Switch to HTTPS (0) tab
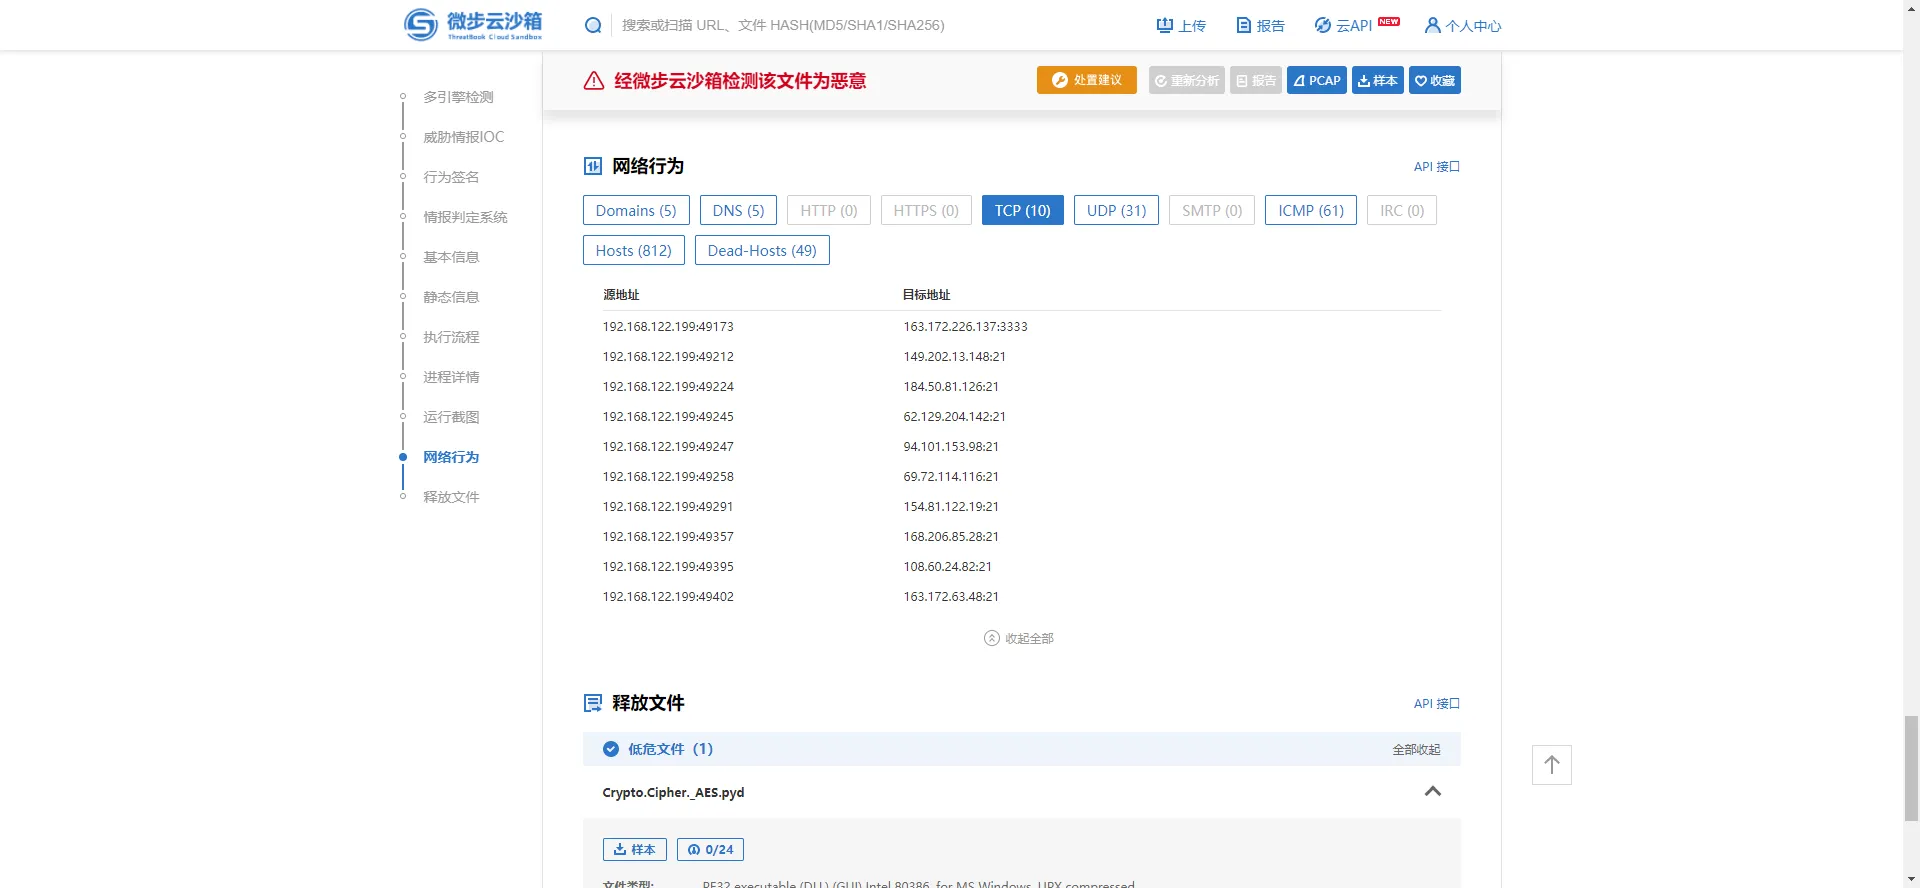Image resolution: width=1920 pixels, height=888 pixels. (926, 210)
